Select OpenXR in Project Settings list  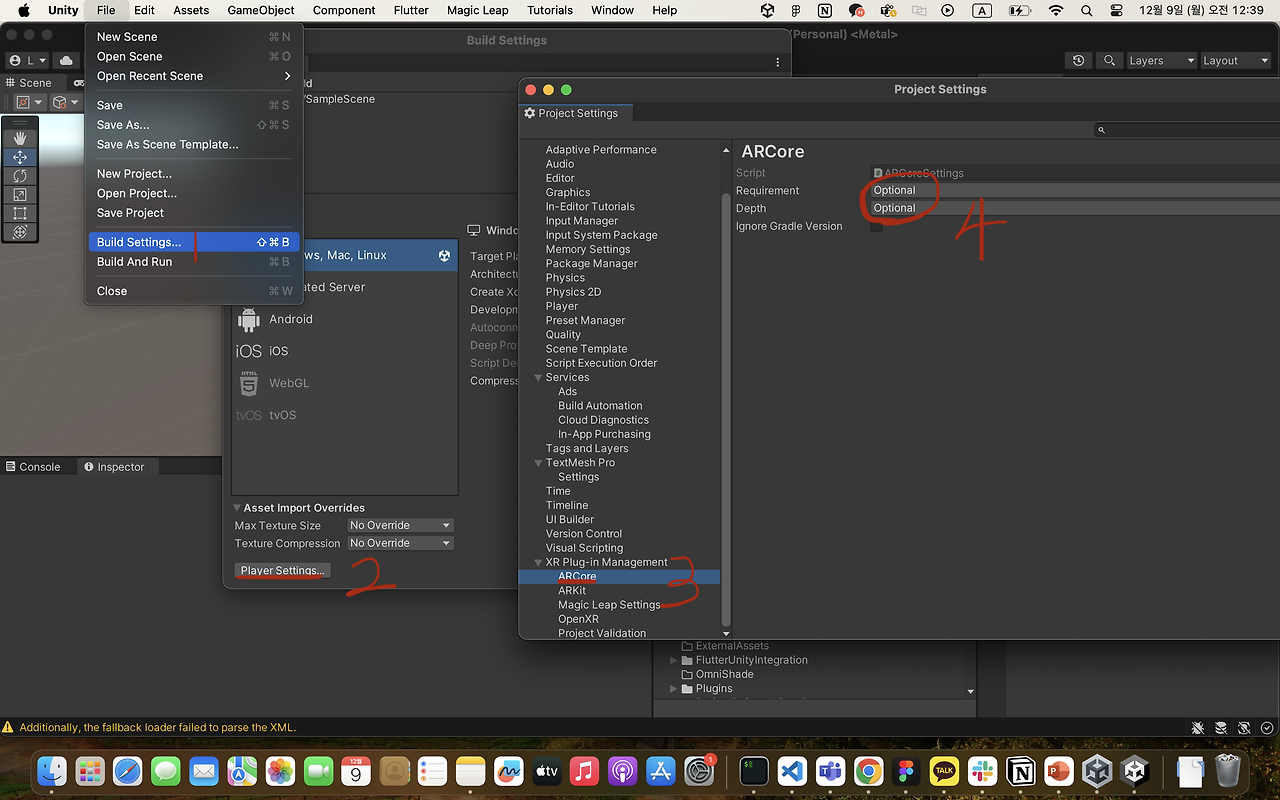point(578,619)
